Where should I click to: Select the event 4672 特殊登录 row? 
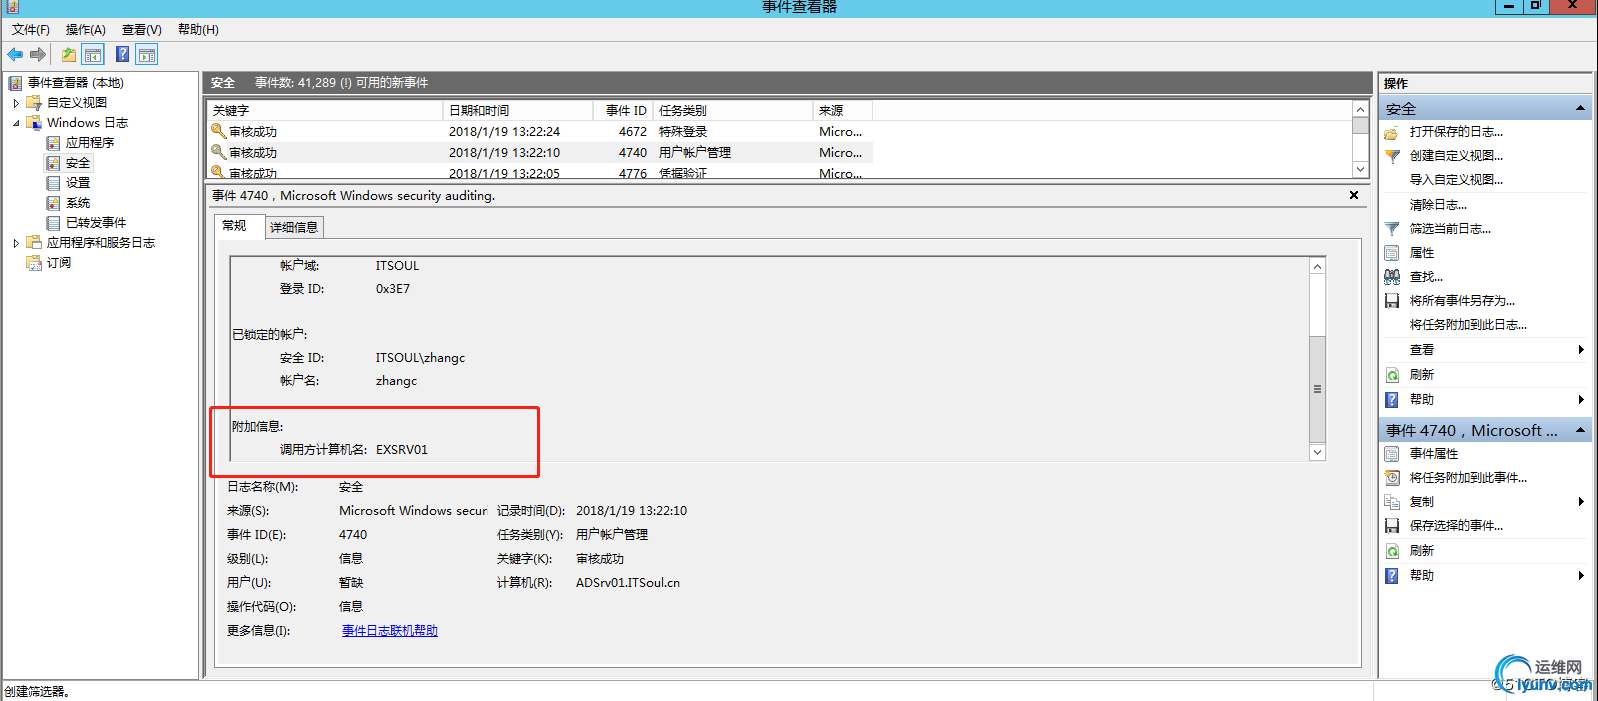[540, 132]
